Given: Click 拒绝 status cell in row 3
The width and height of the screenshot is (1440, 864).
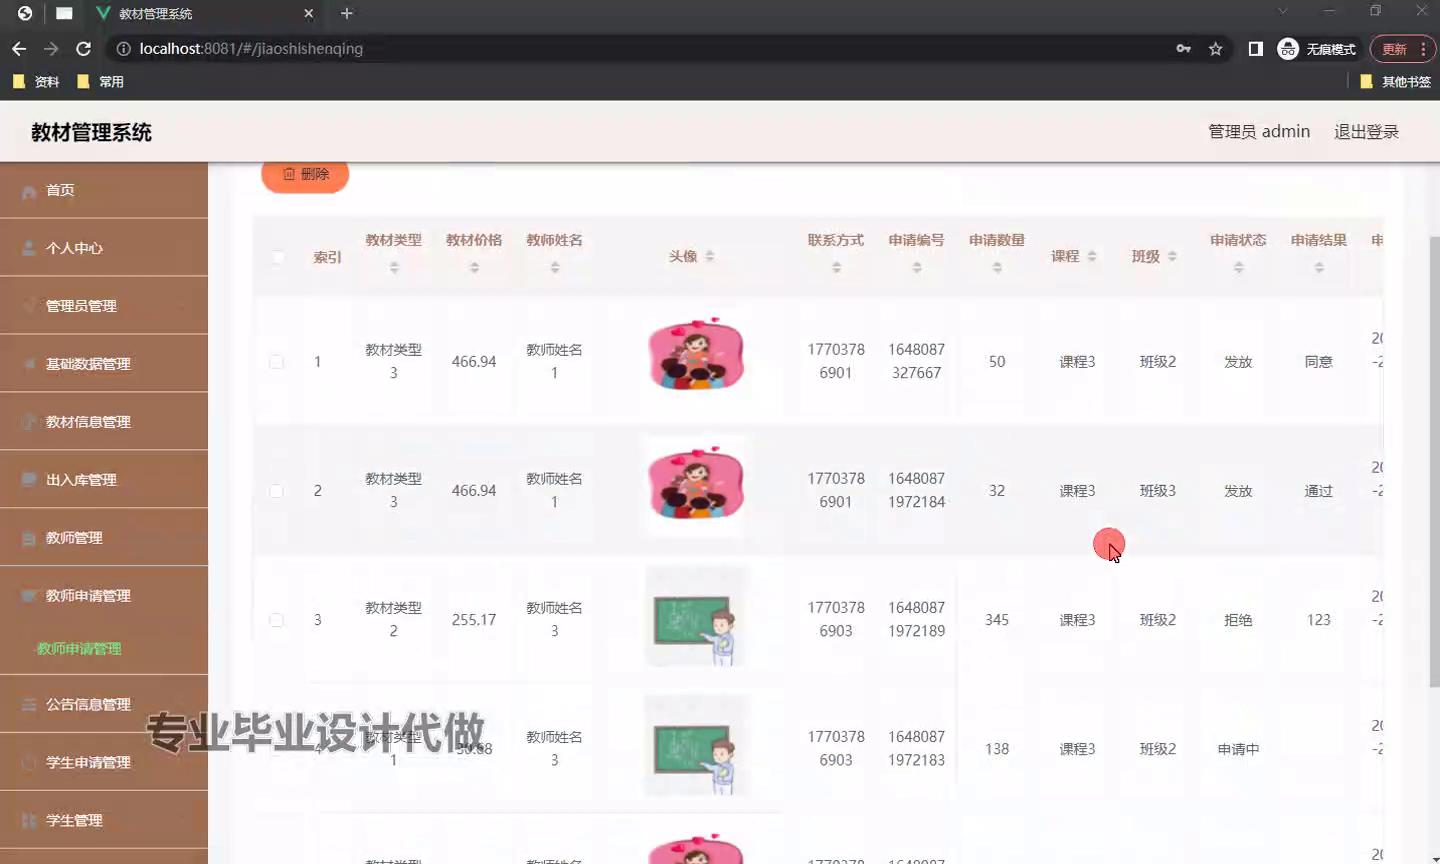Looking at the screenshot, I should pyautogui.click(x=1238, y=620).
